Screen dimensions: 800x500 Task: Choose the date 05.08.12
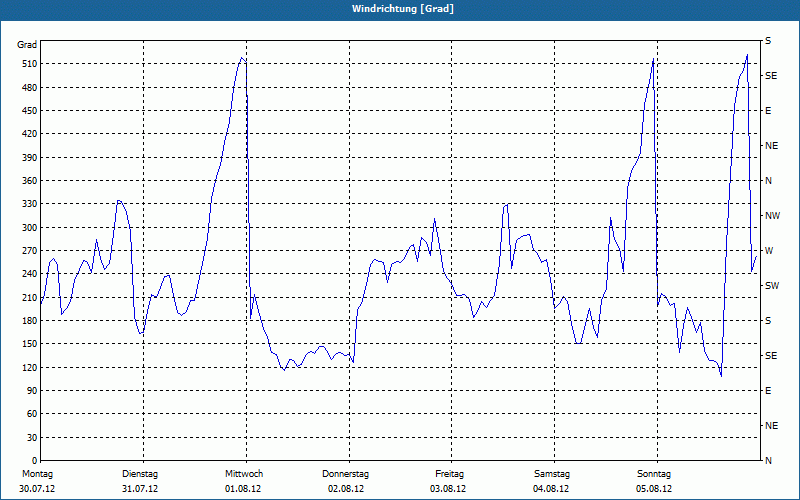tap(654, 489)
